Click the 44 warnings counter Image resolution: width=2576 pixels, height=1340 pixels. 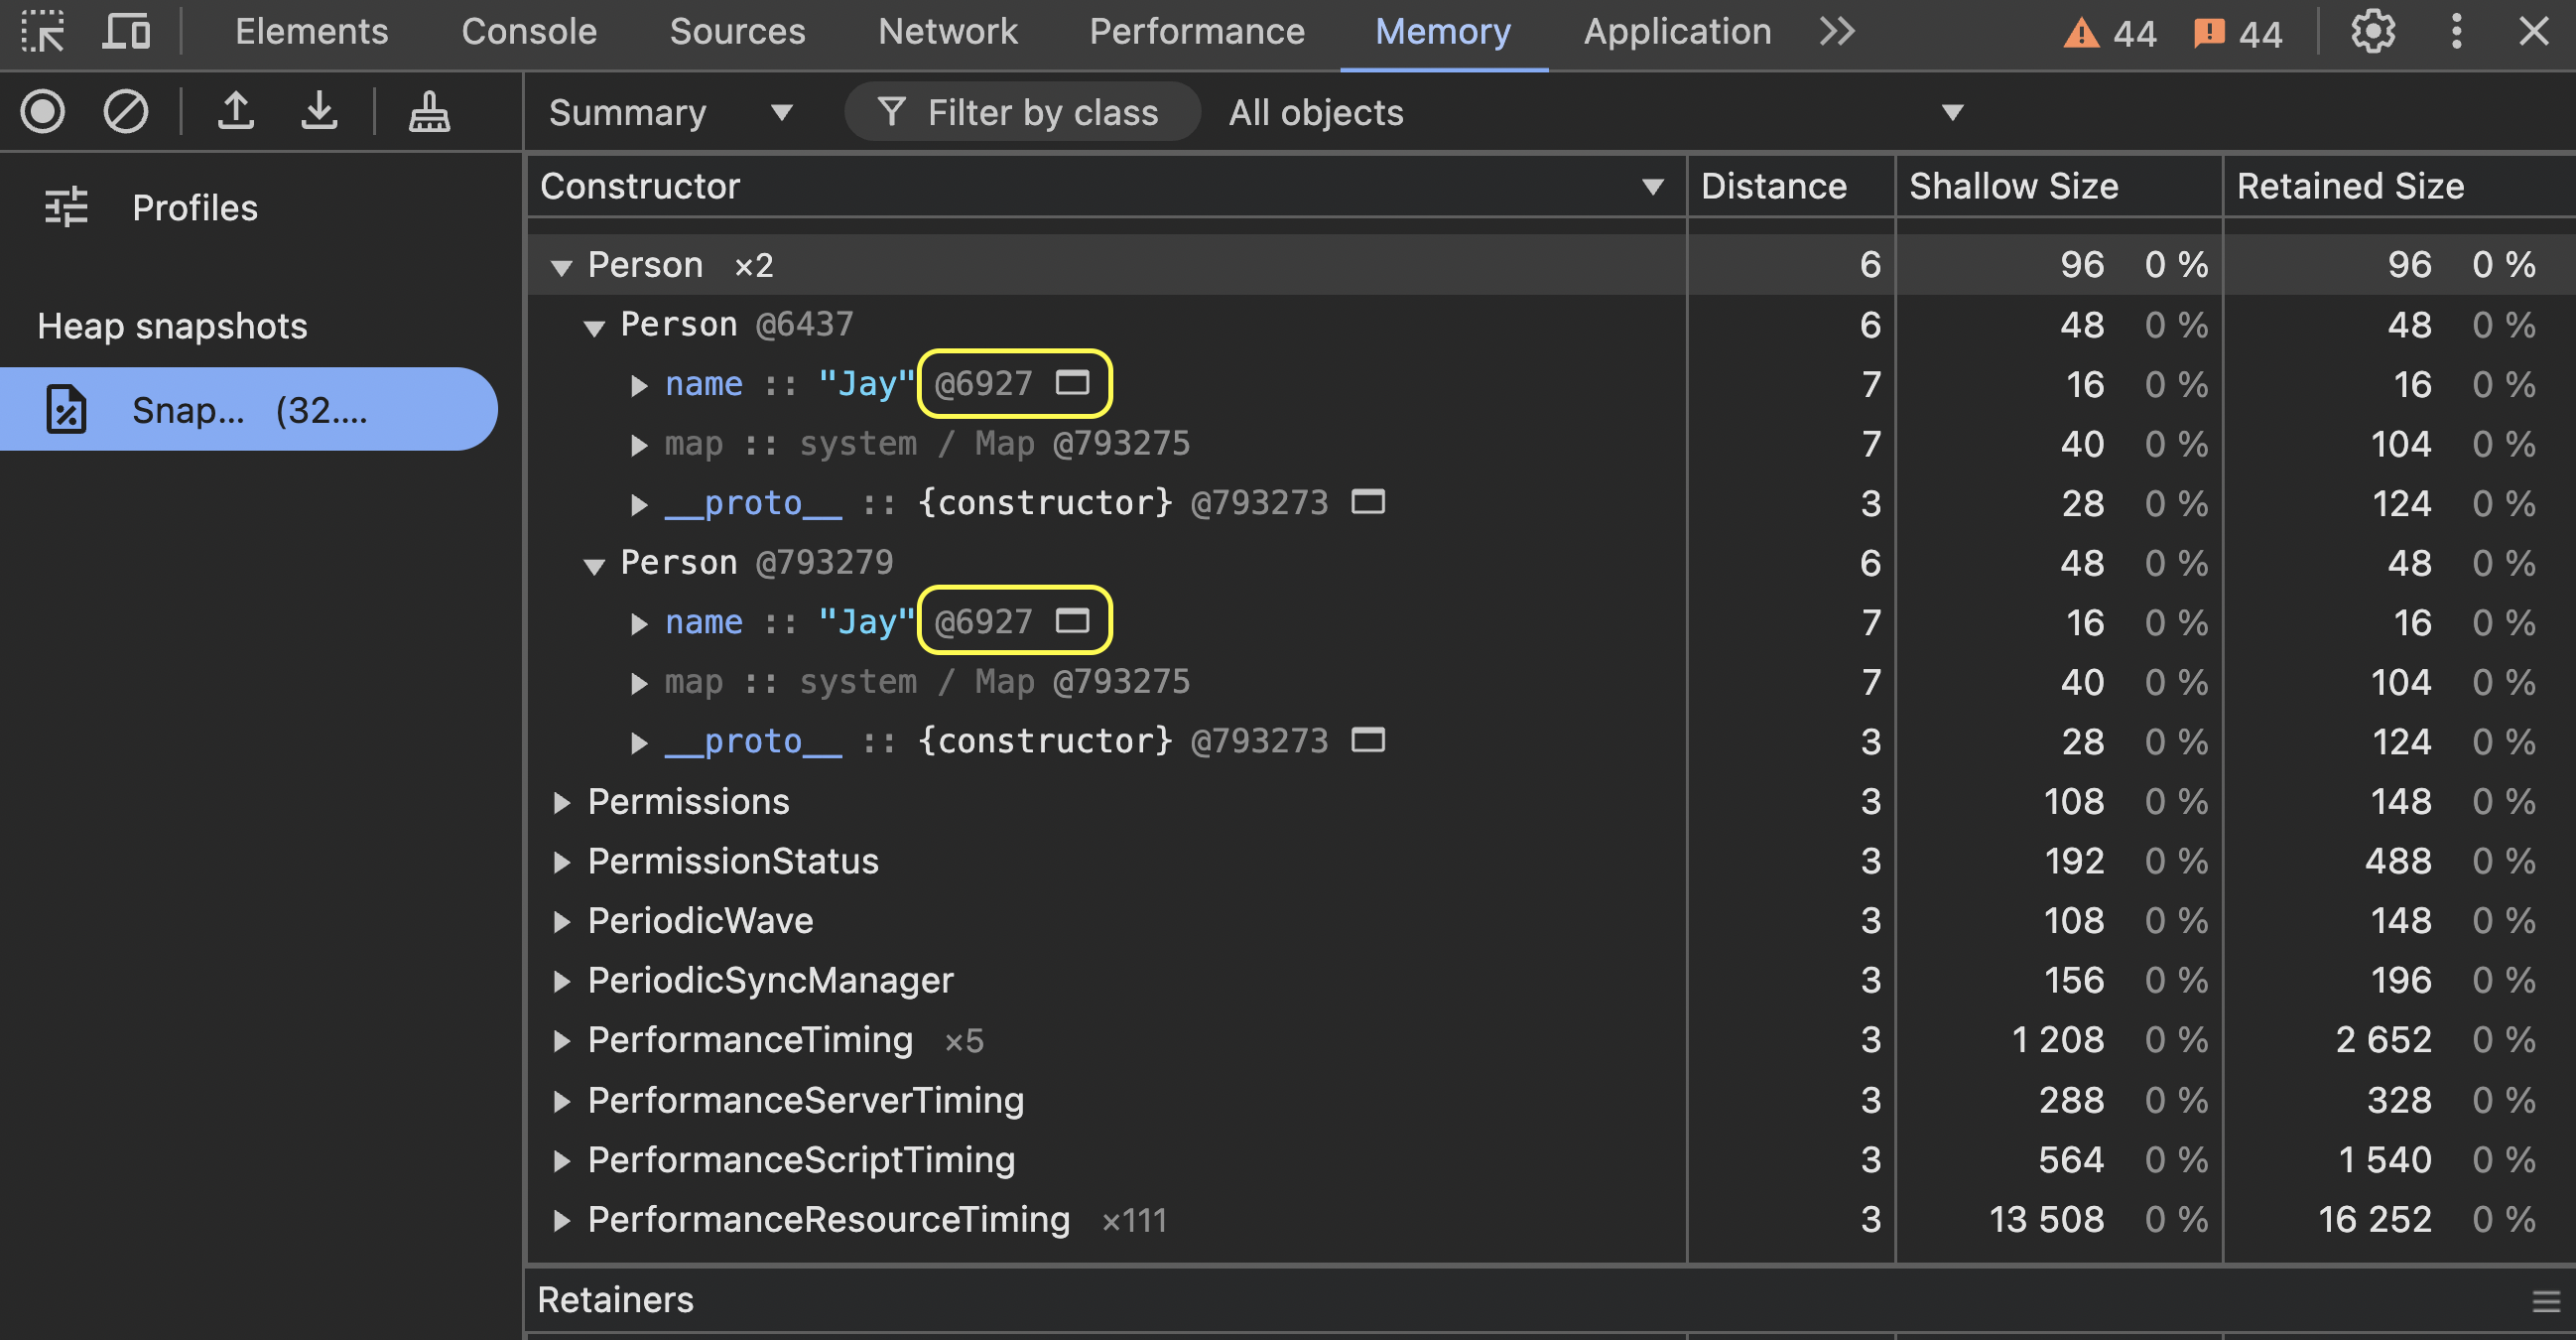pyautogui.click(x=2110, y=33)
